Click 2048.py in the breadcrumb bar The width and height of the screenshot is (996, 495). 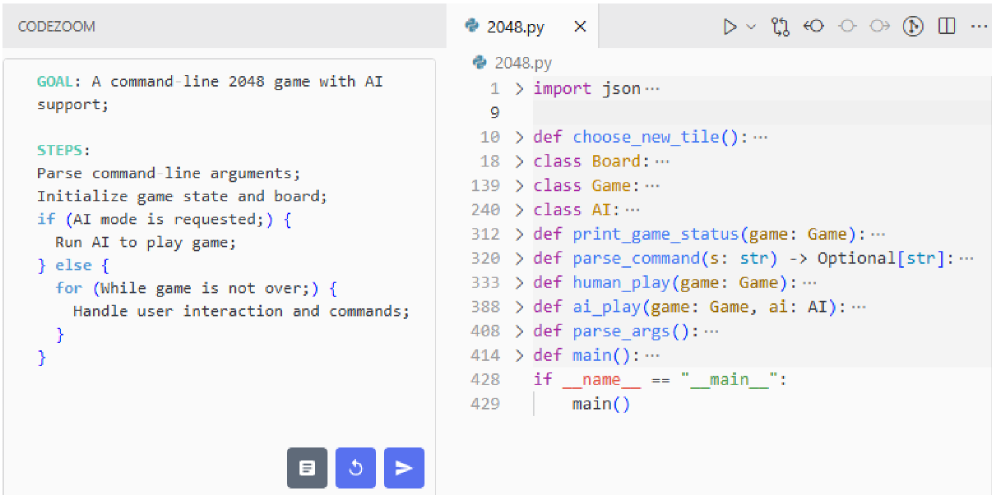(x=523, y=62)
